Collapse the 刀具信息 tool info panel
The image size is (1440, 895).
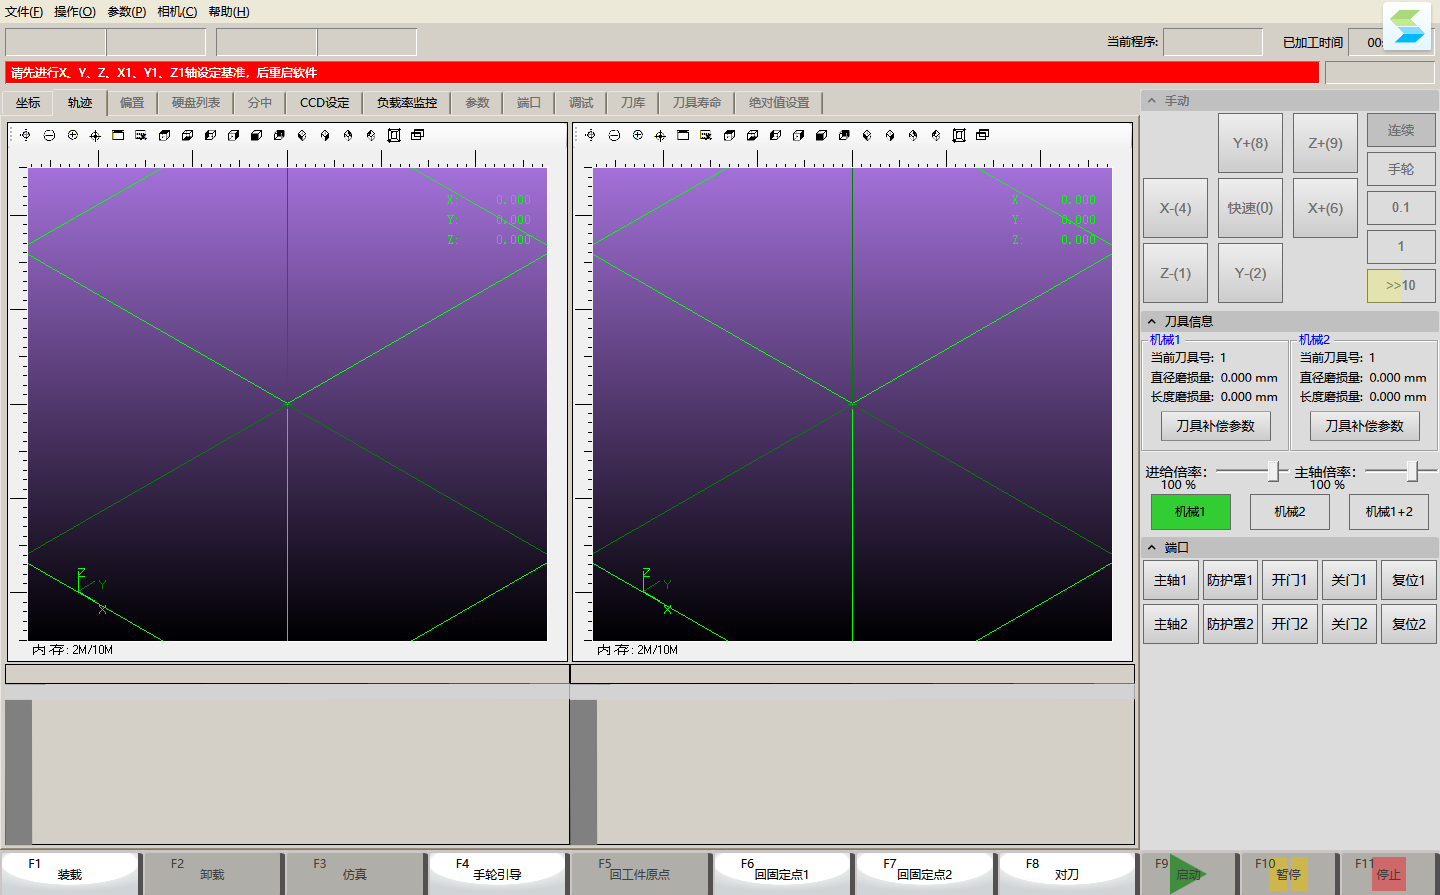coord(1152,321)
